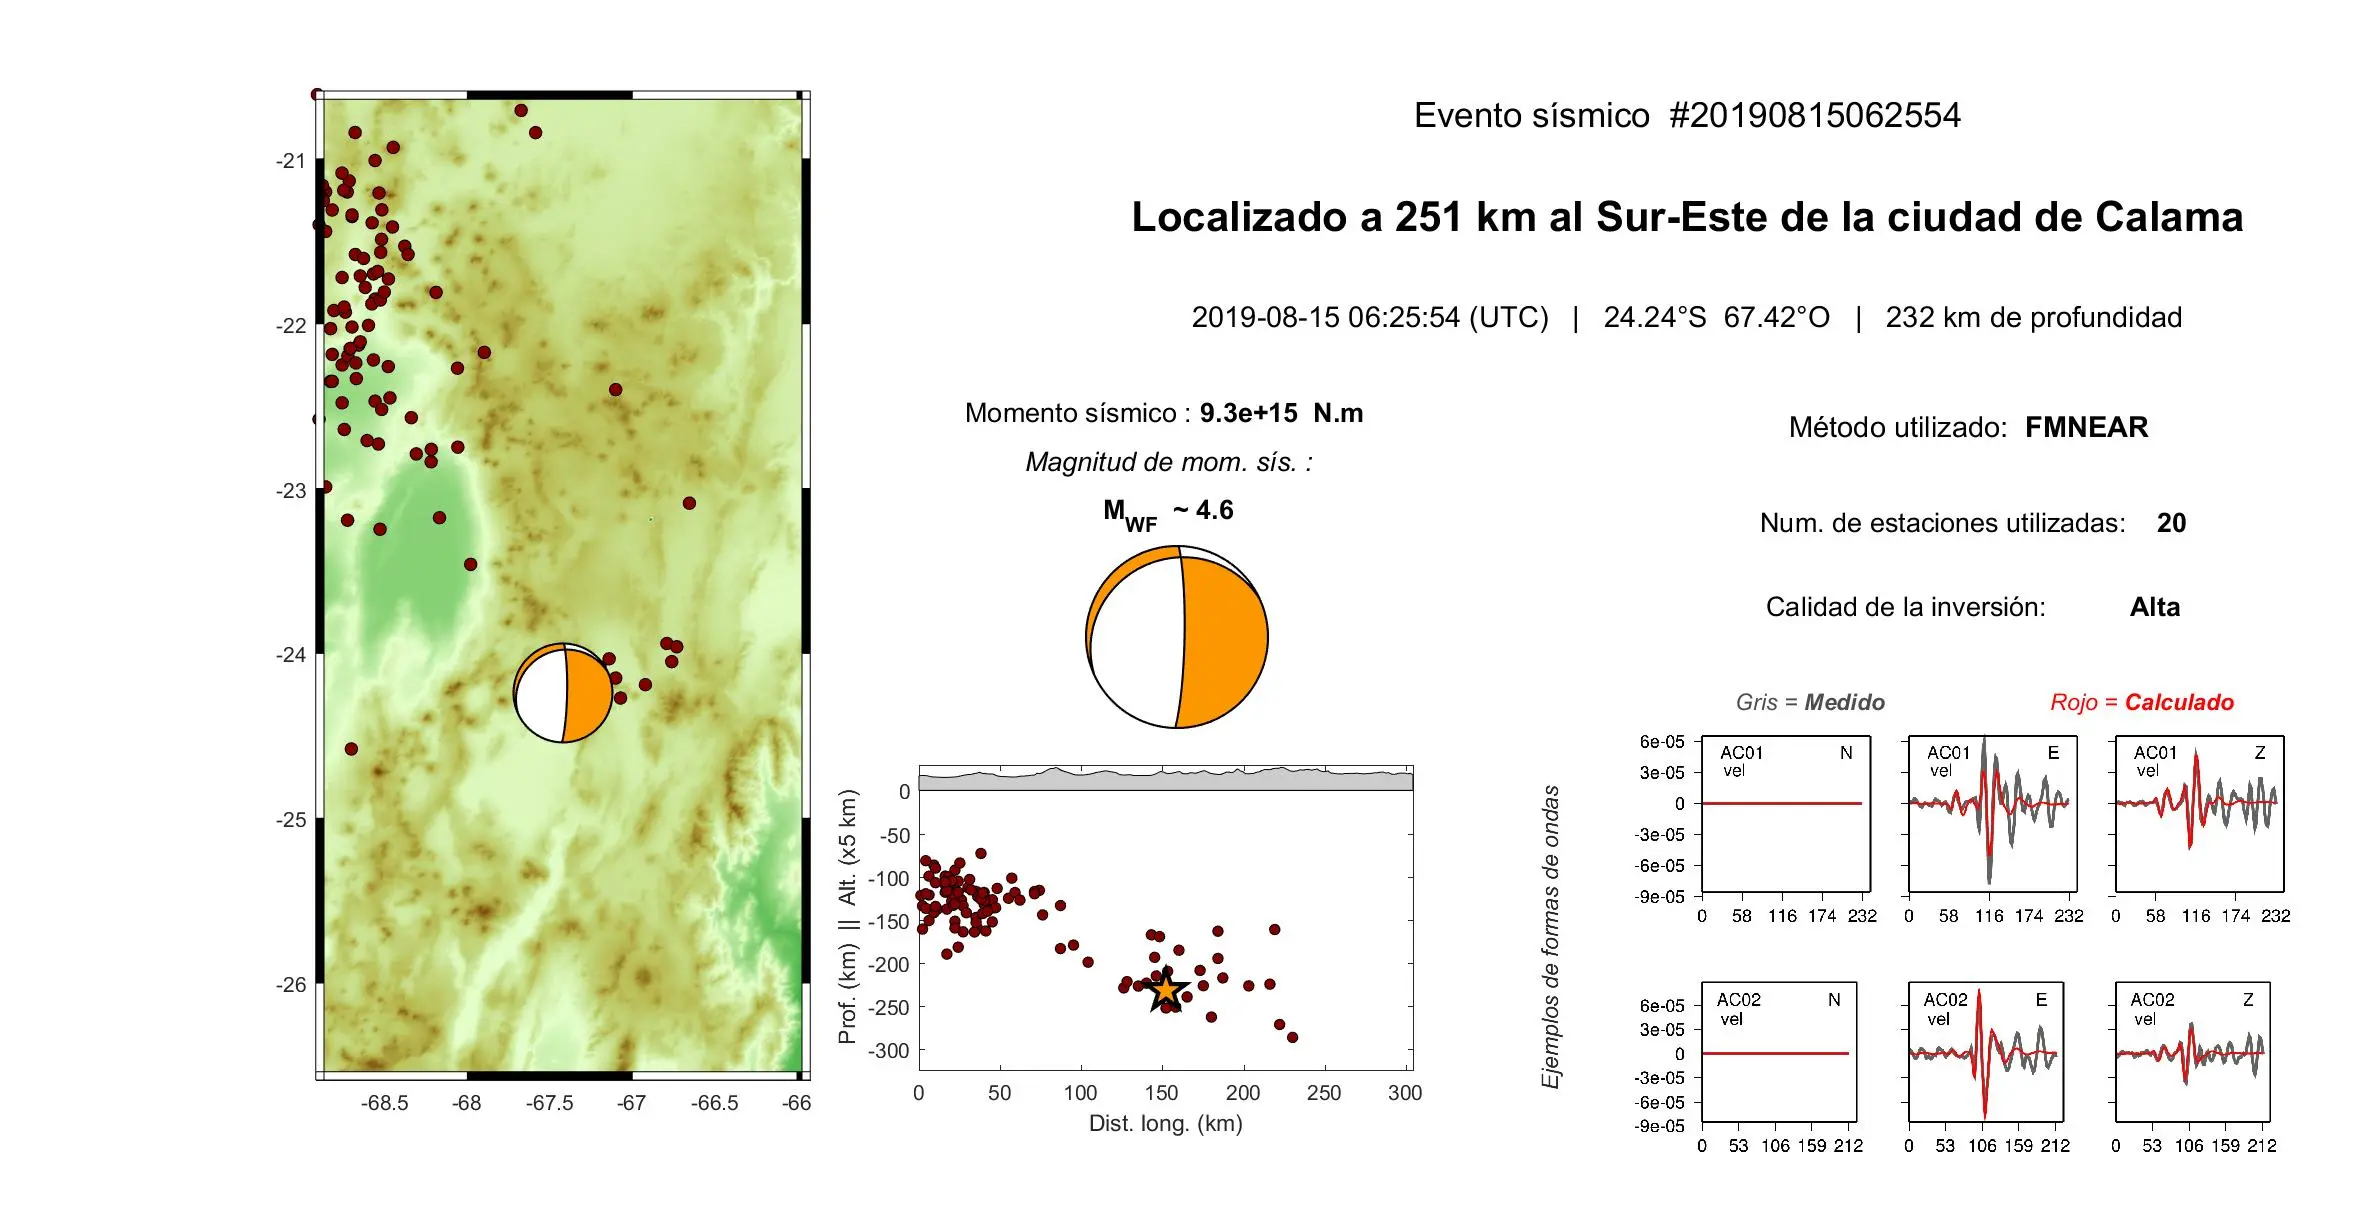Click the '232 km de profundidad' text
This screenshot has width=2378, height=1212.
tap(2034, 317)
